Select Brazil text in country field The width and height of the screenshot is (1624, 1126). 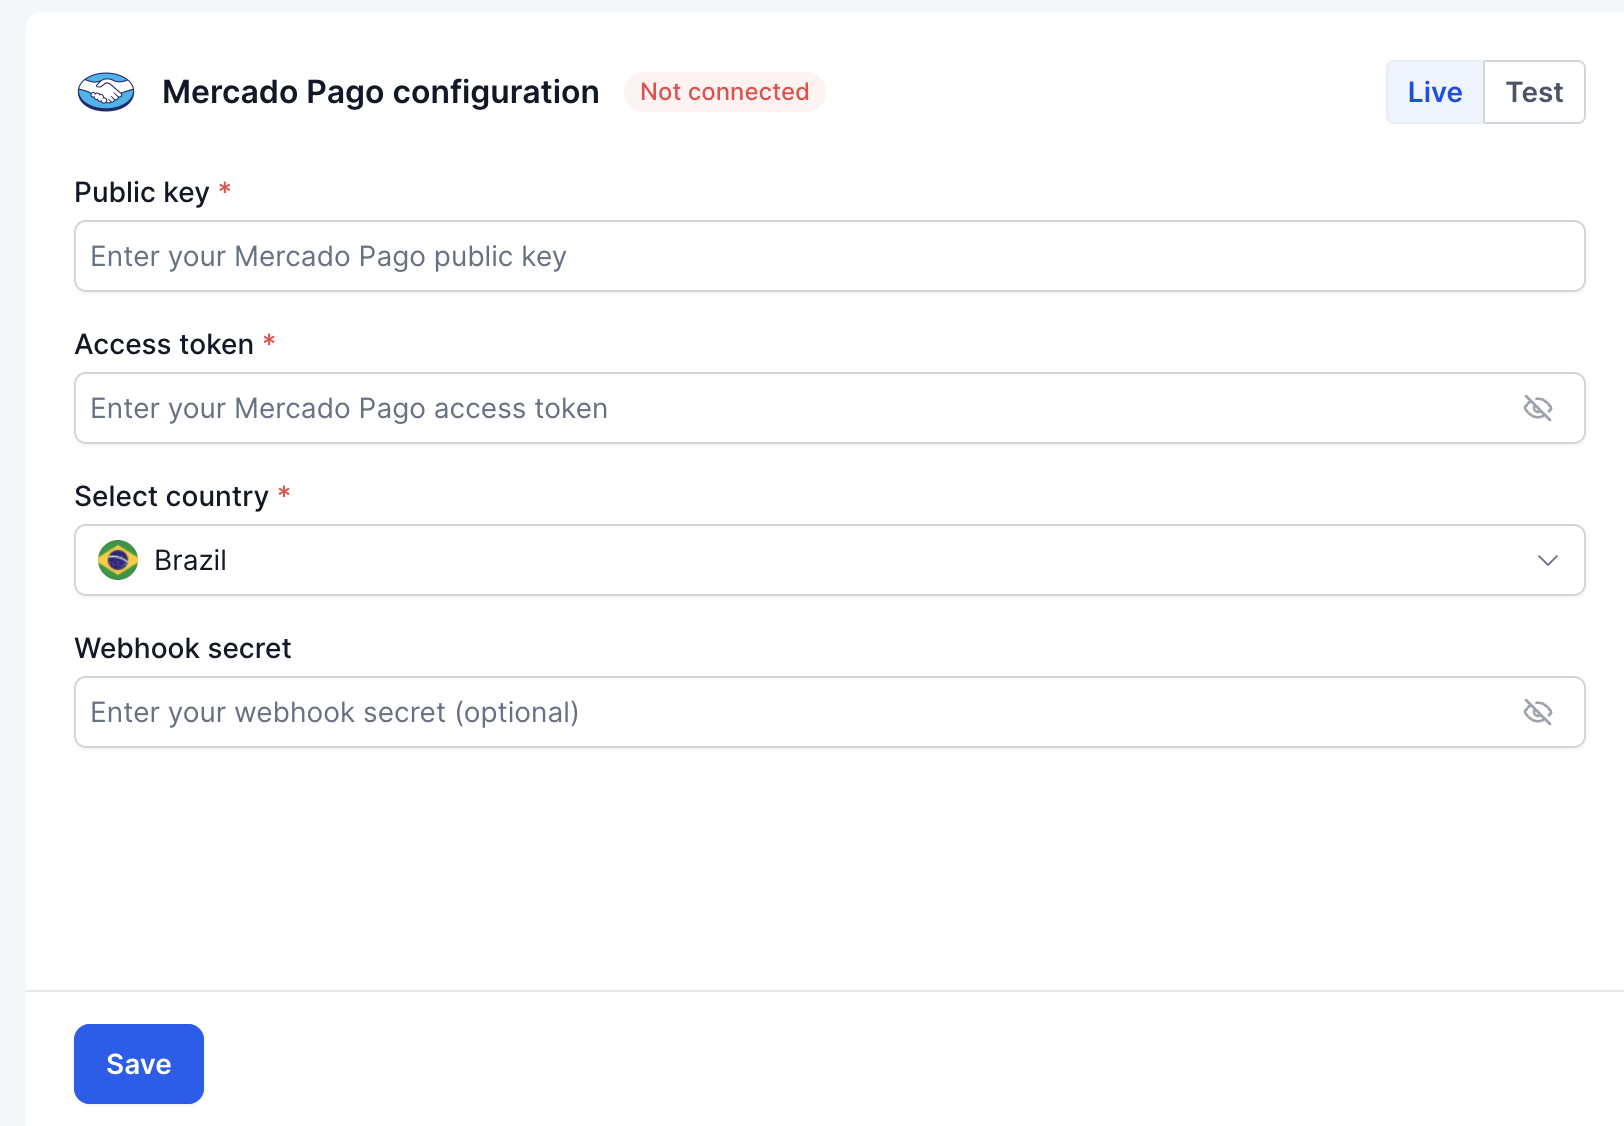190,560
